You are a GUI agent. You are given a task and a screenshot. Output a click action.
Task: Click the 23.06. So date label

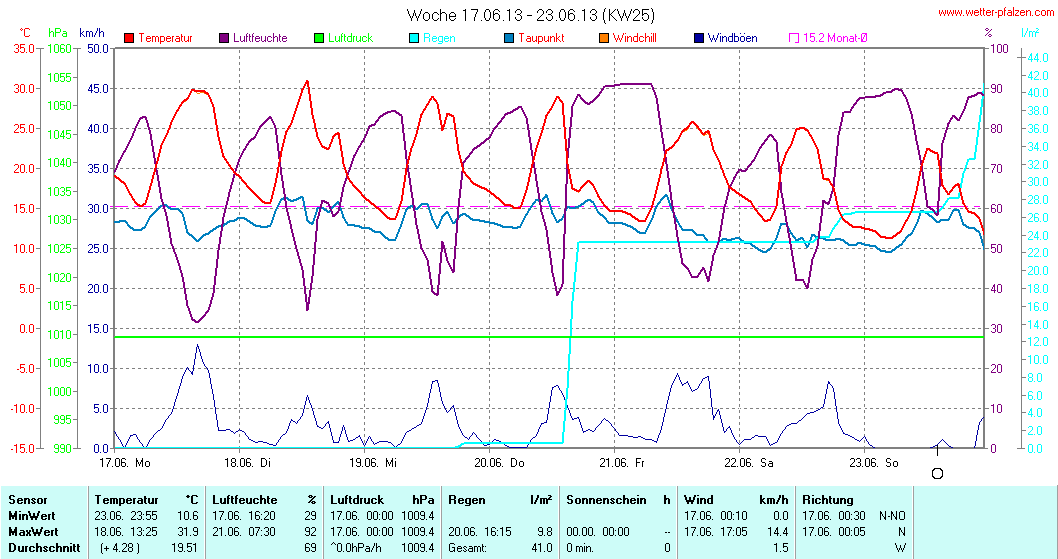(874, 463)
